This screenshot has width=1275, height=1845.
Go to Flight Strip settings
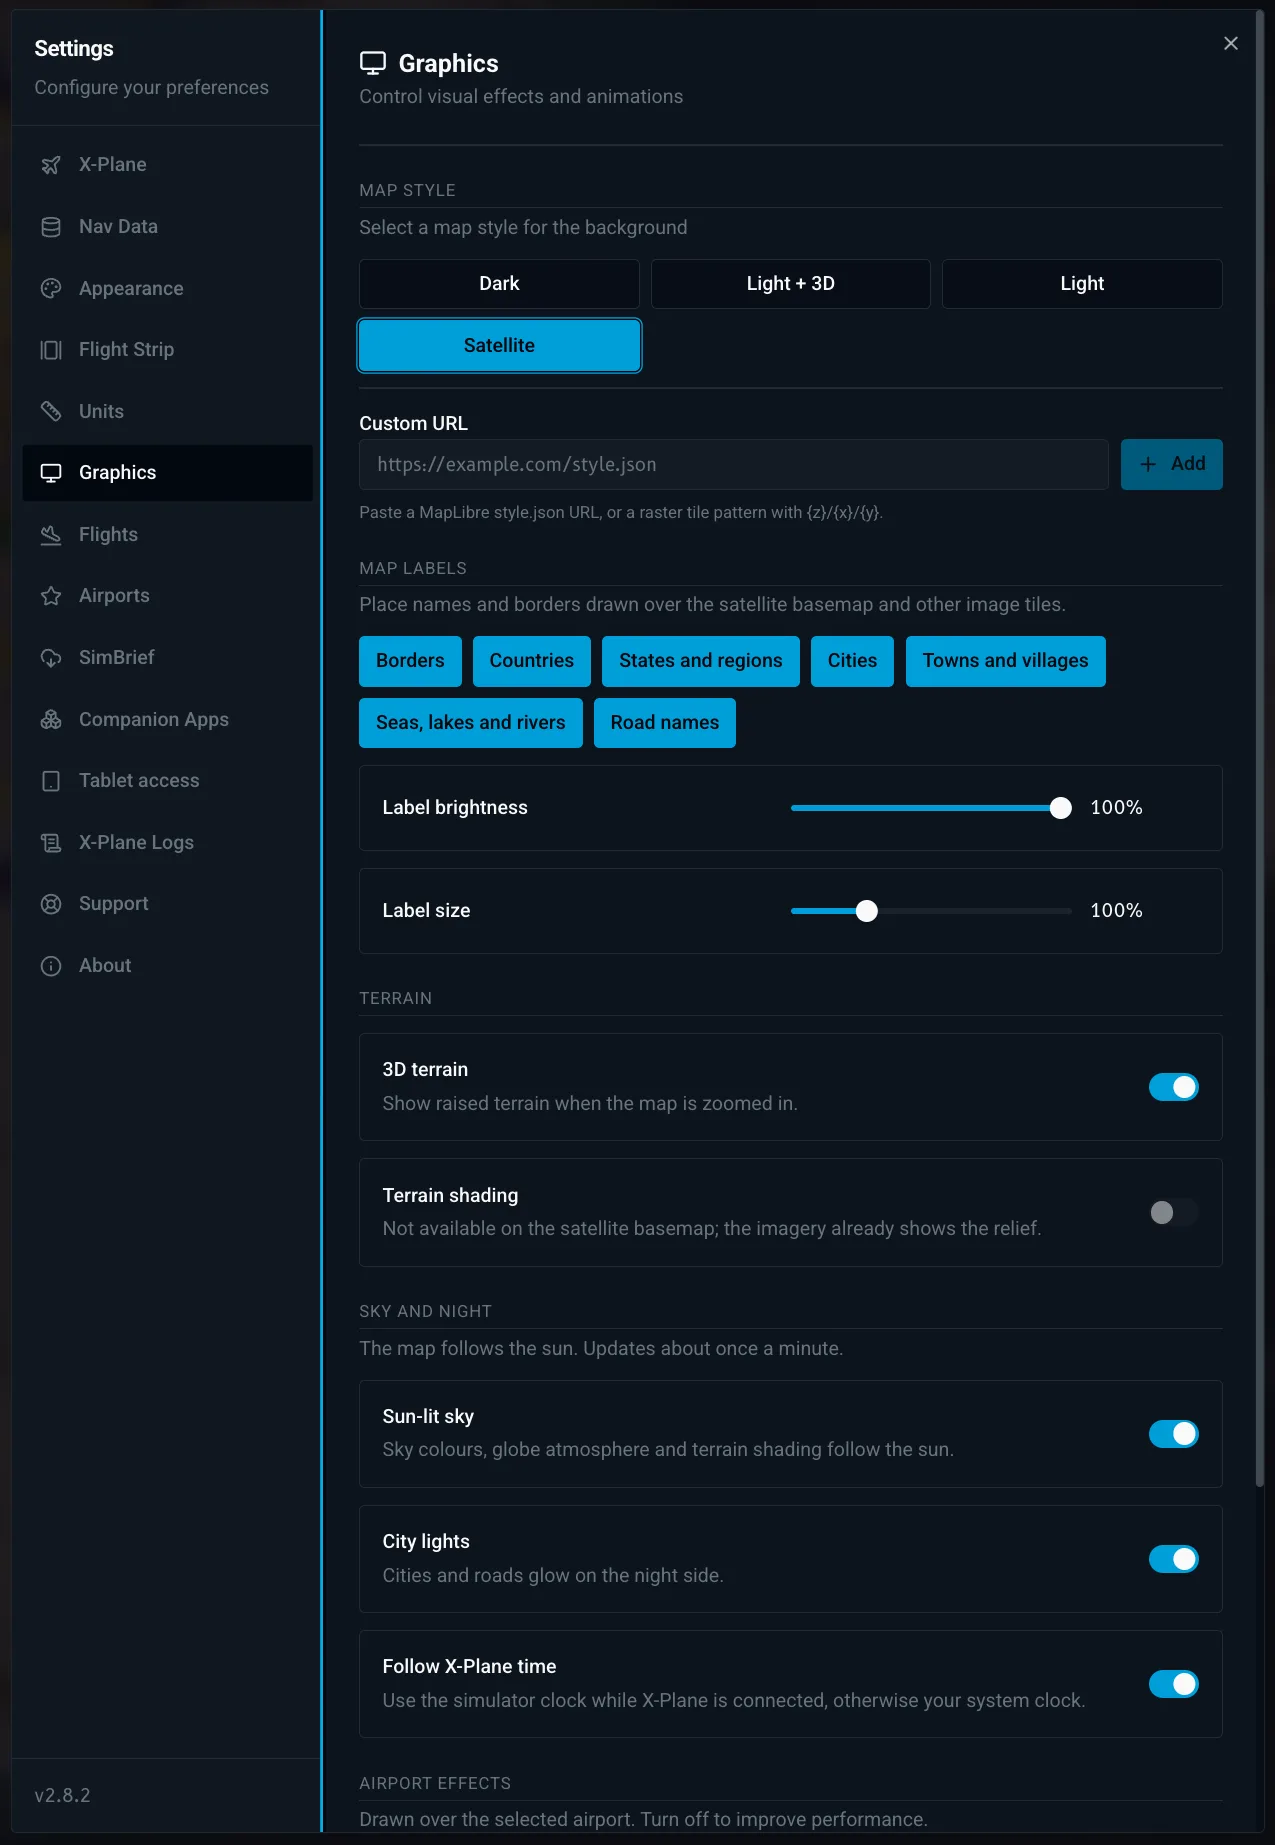168,350
